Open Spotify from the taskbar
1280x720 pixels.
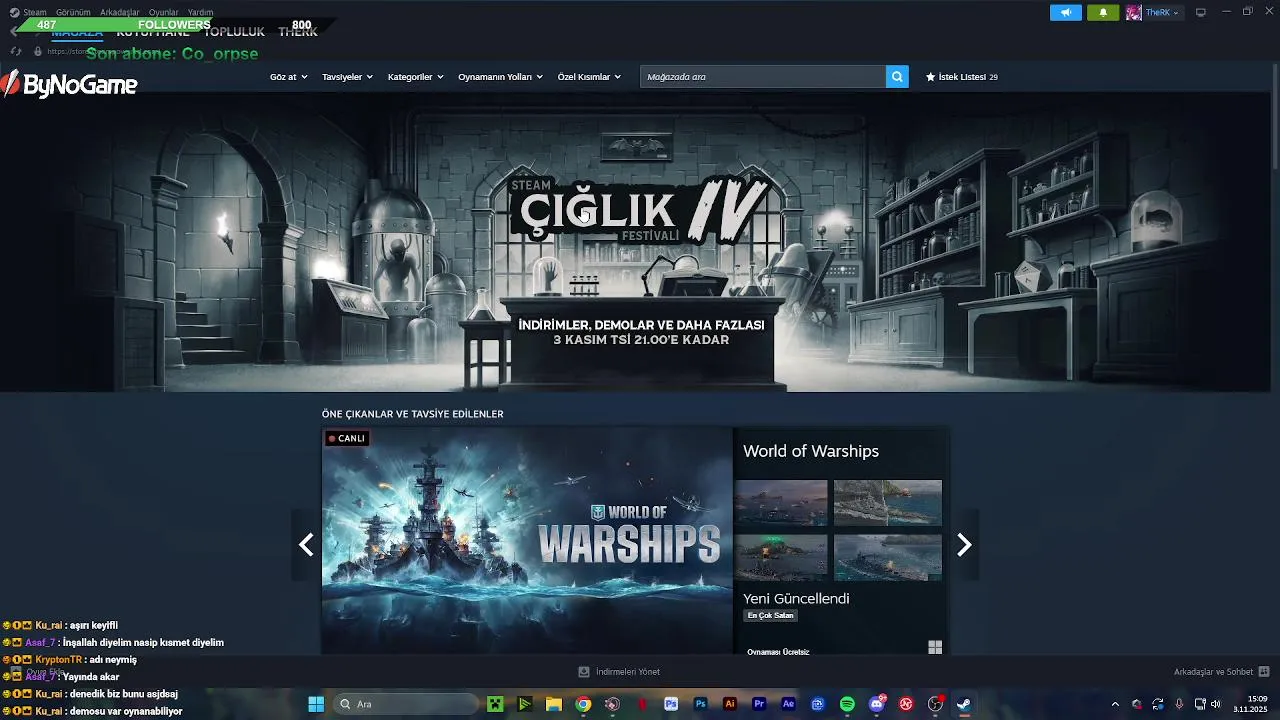point(847,704)
